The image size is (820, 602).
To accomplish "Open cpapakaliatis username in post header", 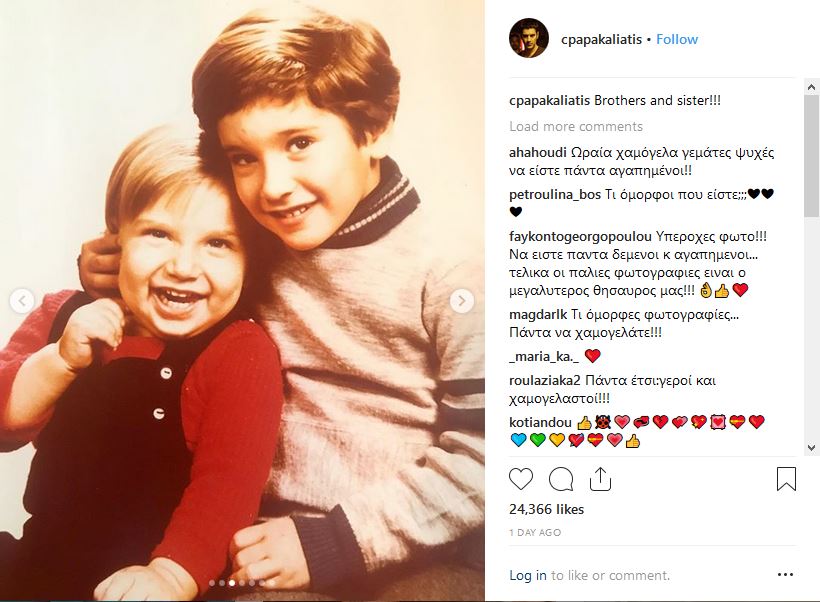I will click(x=601, y=39).
